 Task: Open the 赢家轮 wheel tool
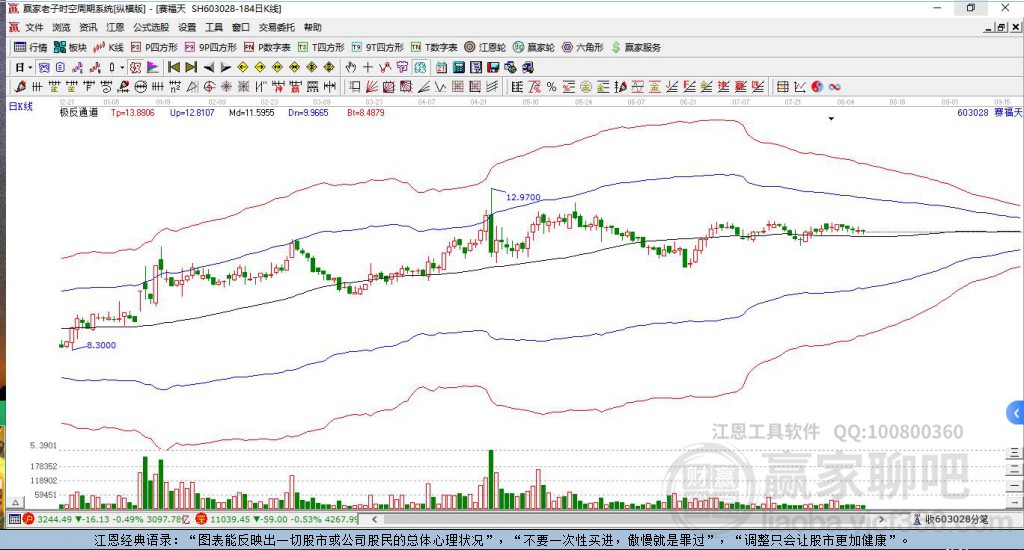pos(534,47)
